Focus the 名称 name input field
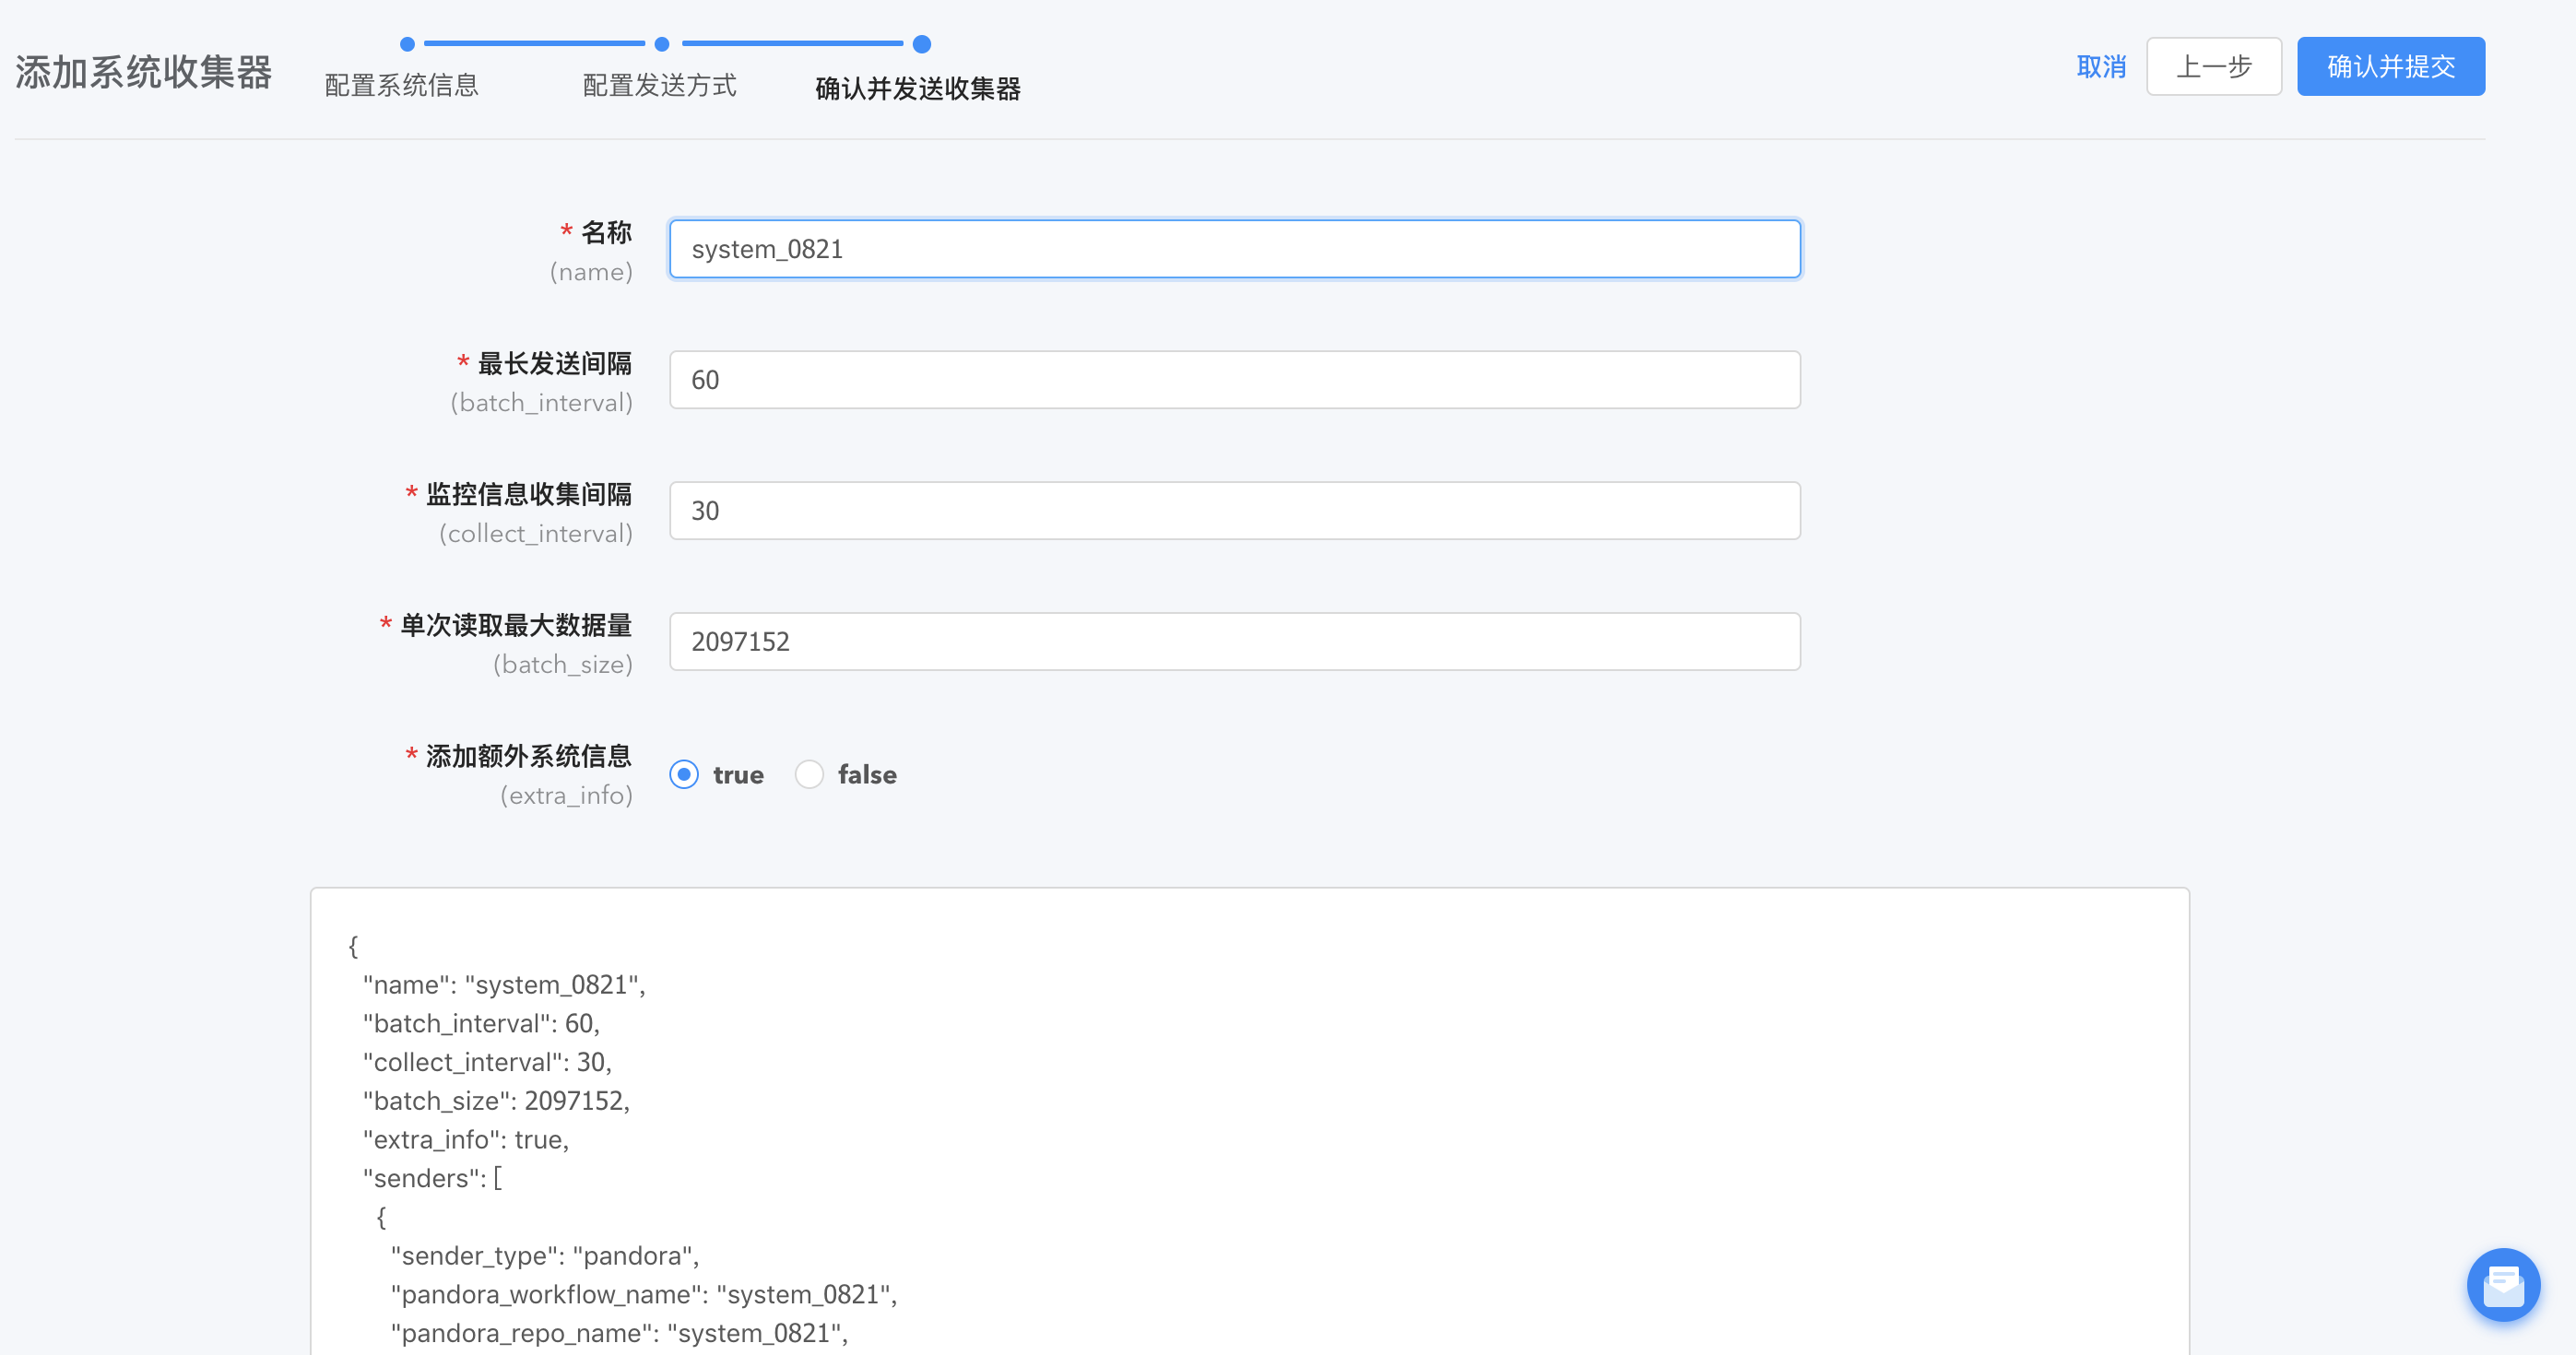This screenshot has height=1355, width=2576. pyautogui.click(x=1235, y=249)
